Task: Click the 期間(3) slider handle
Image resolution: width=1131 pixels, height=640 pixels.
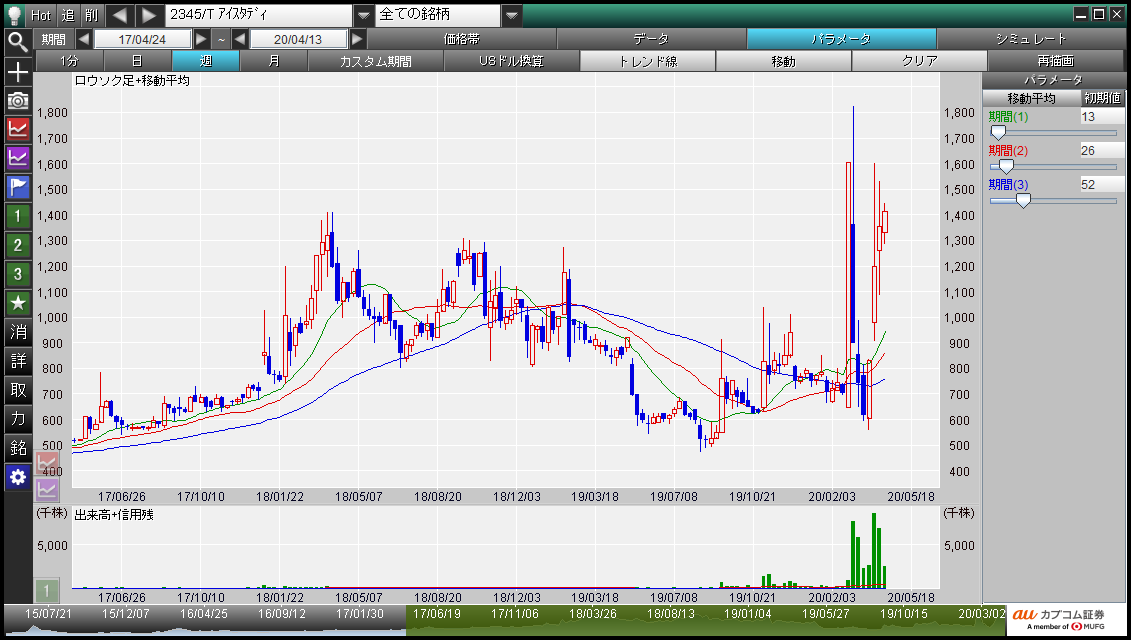Action: click(x=1023, y=200)
